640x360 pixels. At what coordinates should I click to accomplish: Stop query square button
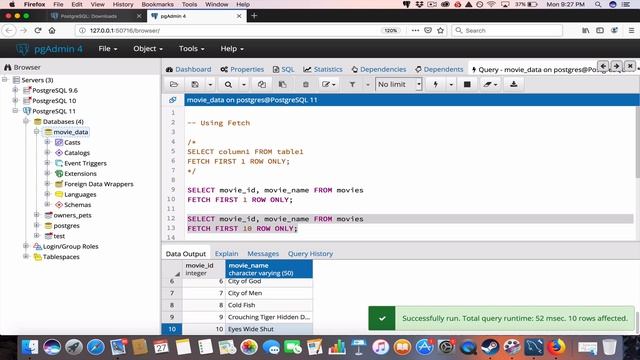tap(467, 84)
